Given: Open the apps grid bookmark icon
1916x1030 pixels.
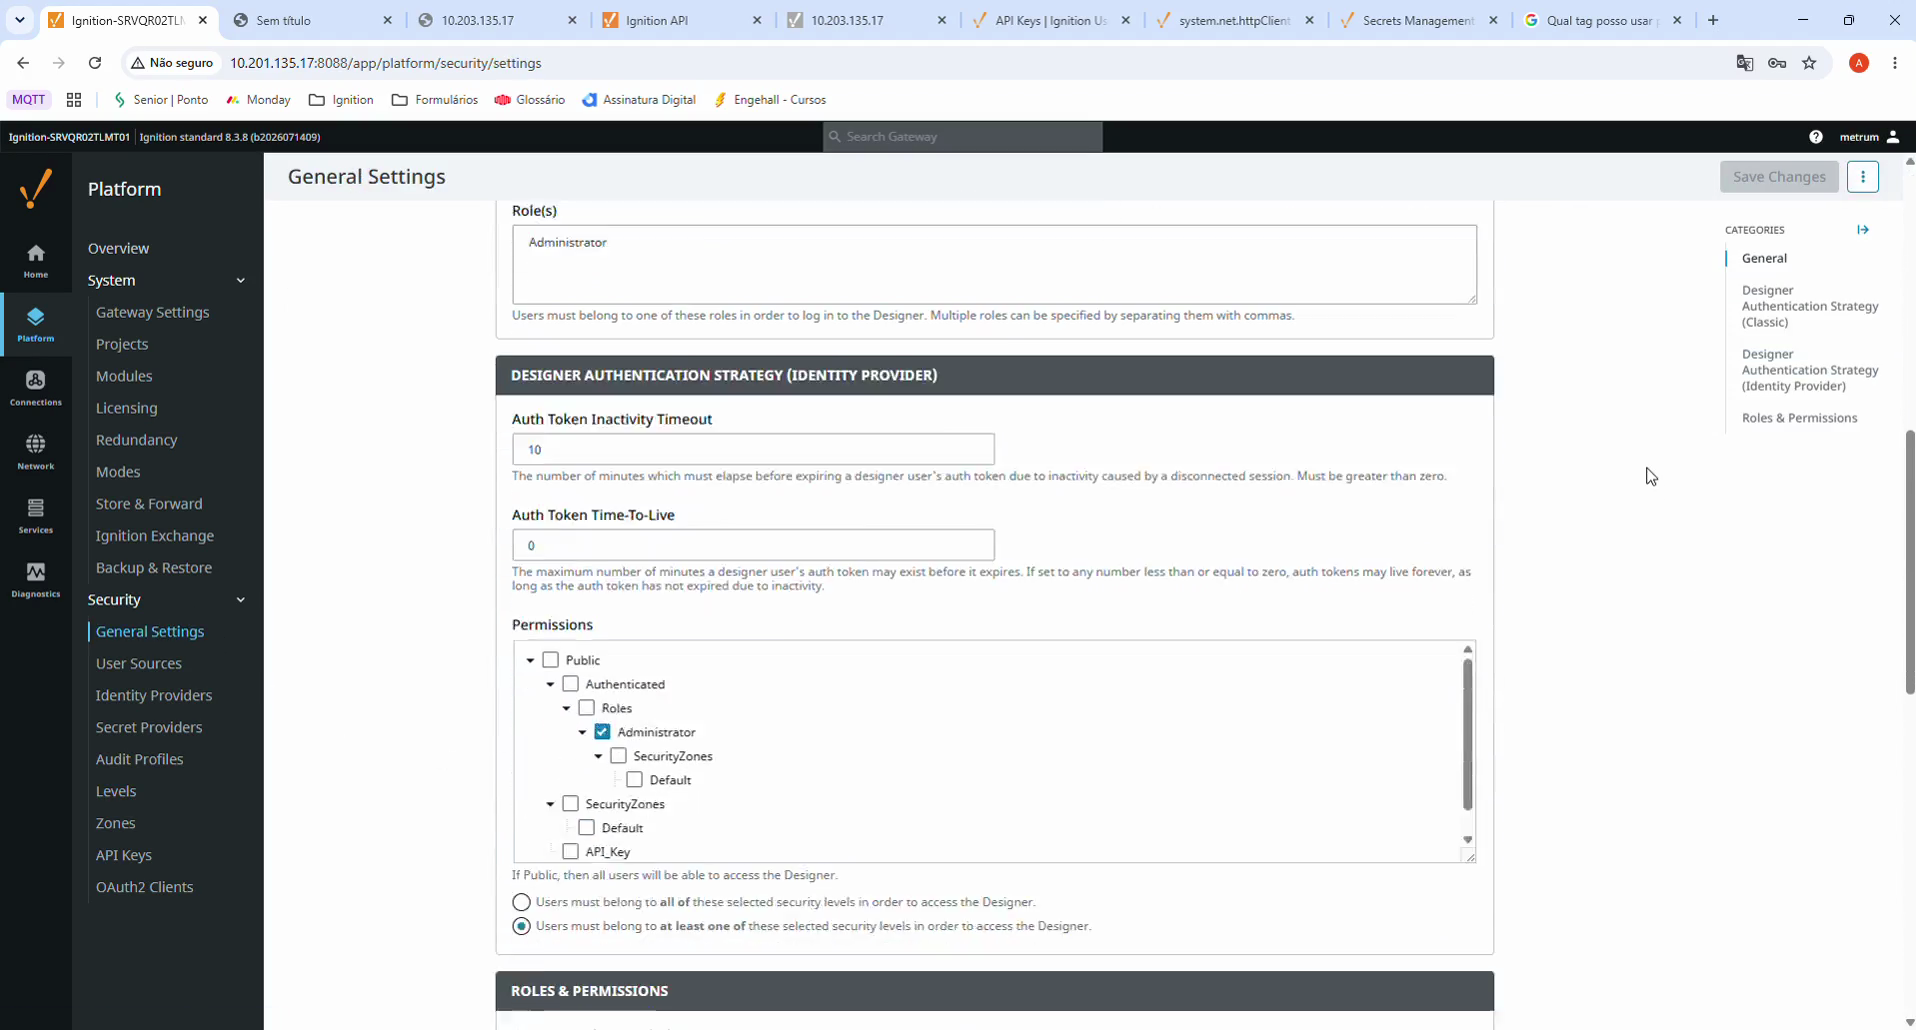Looking at the screenshot, I should click(74, 100).
